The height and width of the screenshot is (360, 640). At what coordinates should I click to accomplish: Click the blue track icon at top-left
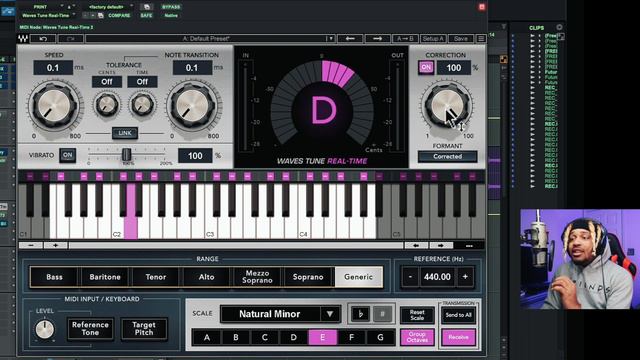coord(8,11)
